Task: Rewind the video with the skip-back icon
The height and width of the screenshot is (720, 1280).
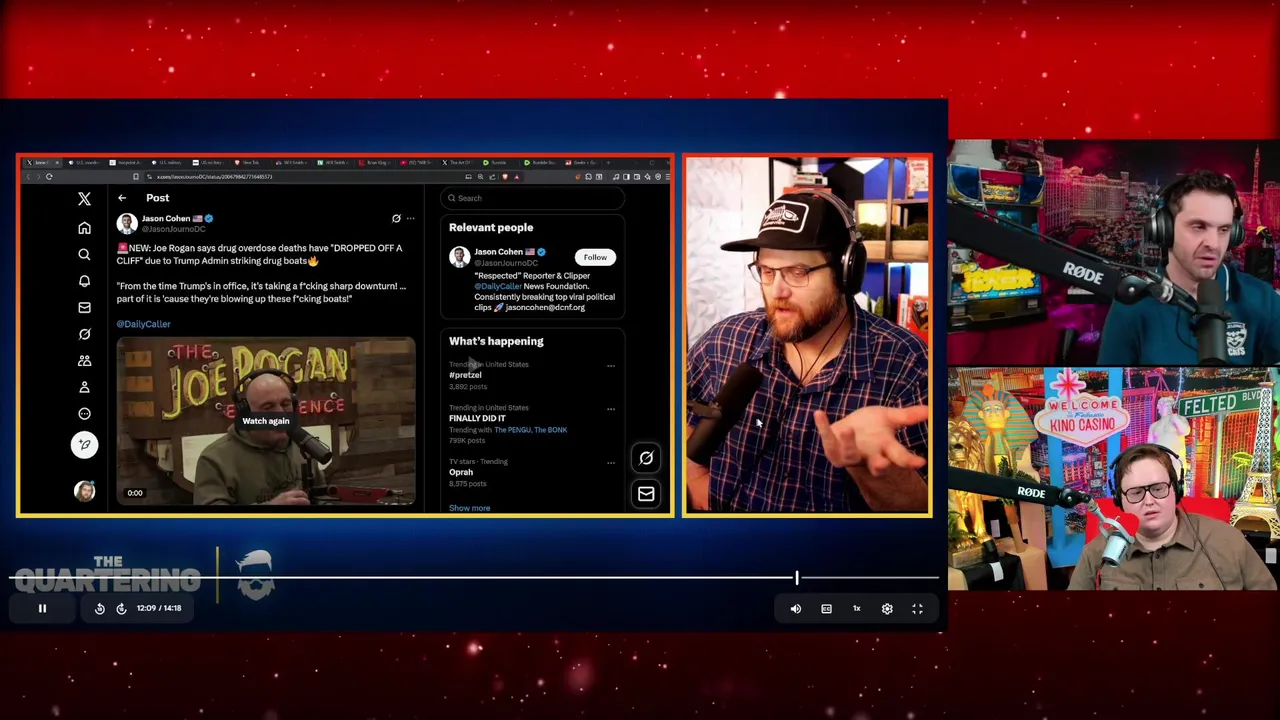Action: (x=100, y=608)
